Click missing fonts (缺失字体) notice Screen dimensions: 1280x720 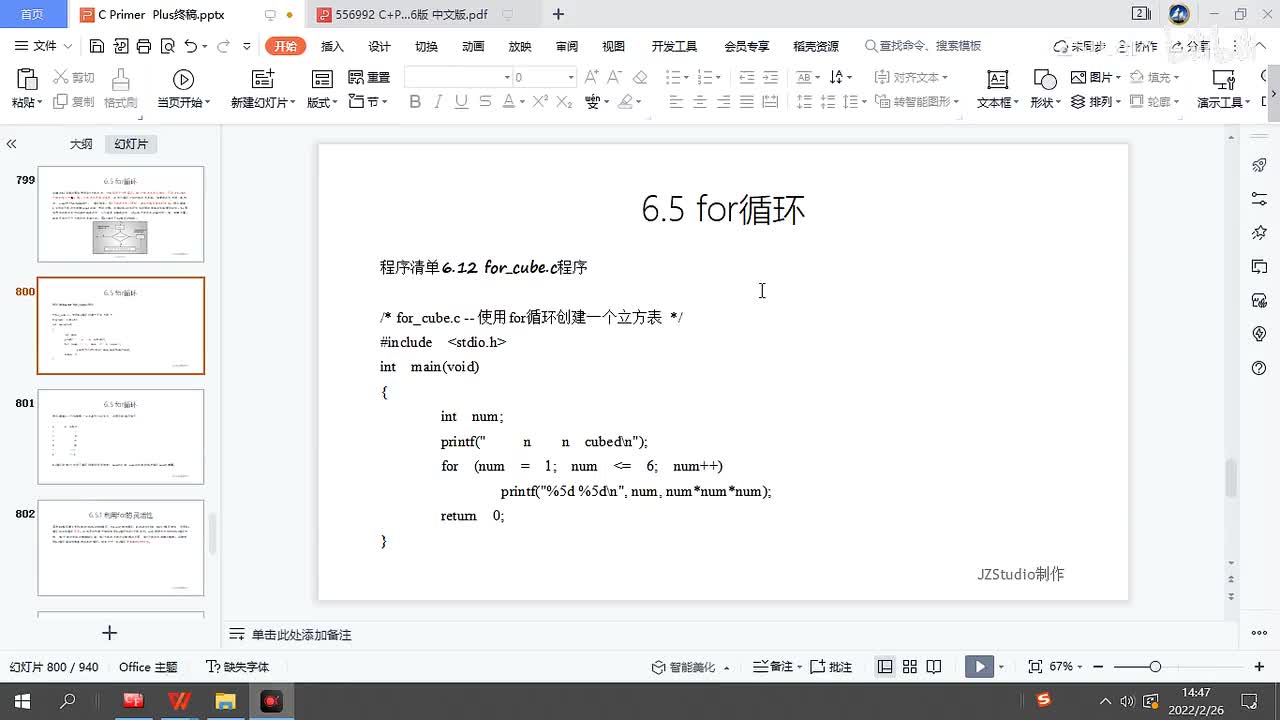click(x=238, y=667)
